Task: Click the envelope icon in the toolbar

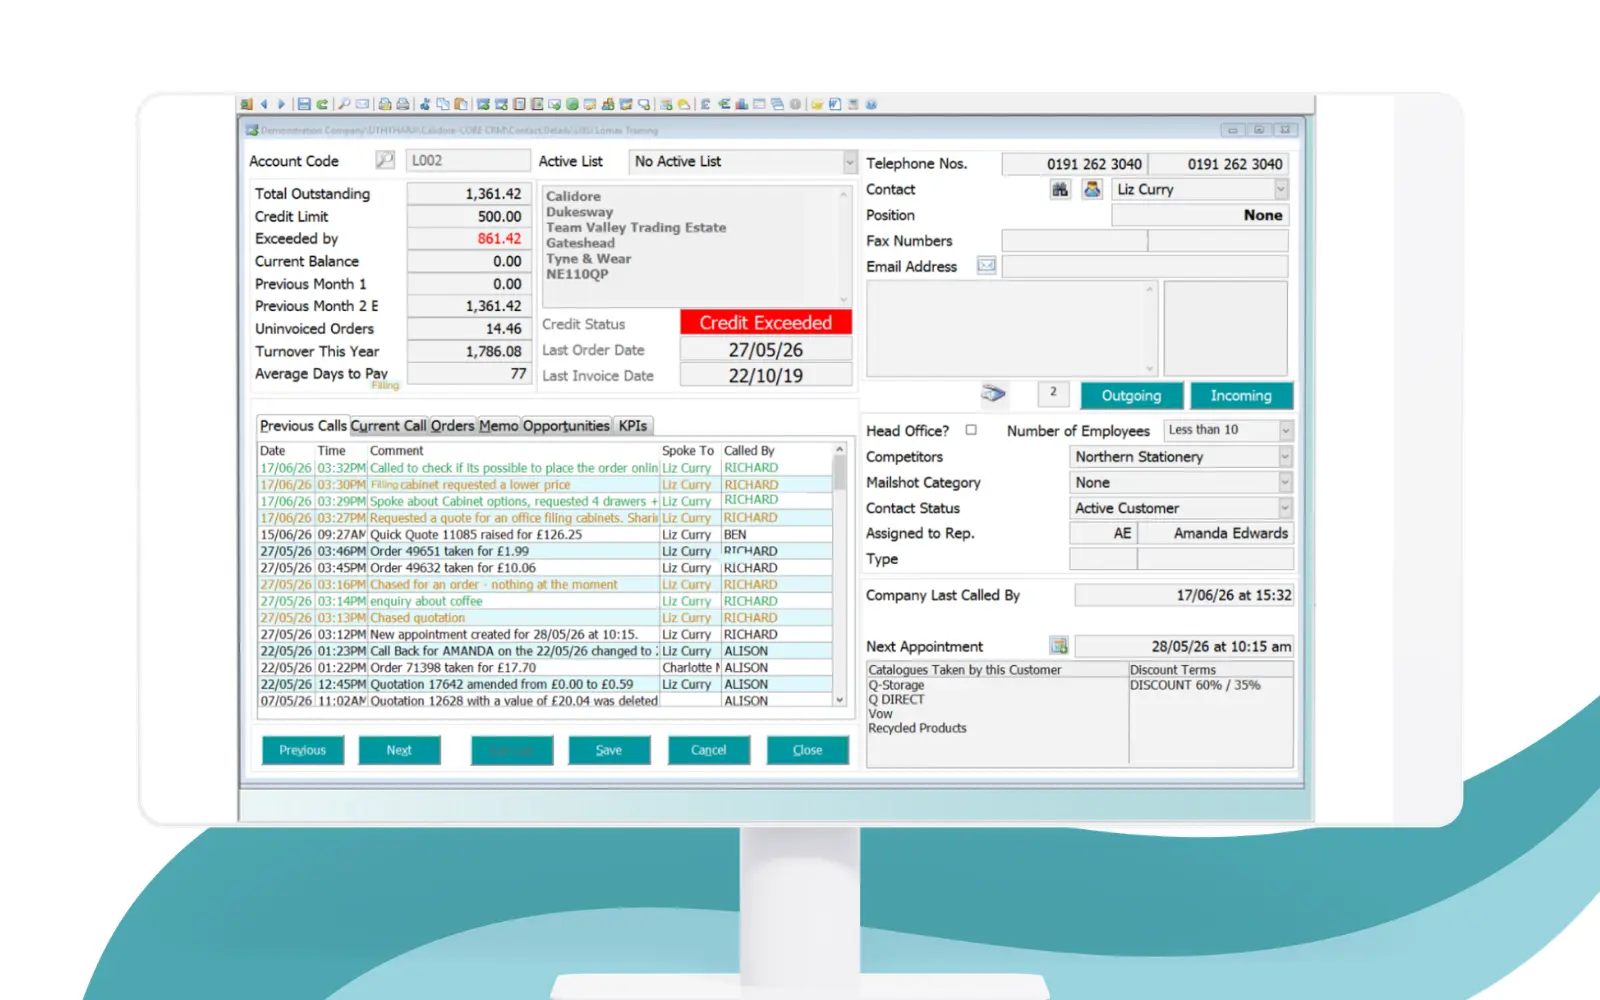Action: pos(363,104)
